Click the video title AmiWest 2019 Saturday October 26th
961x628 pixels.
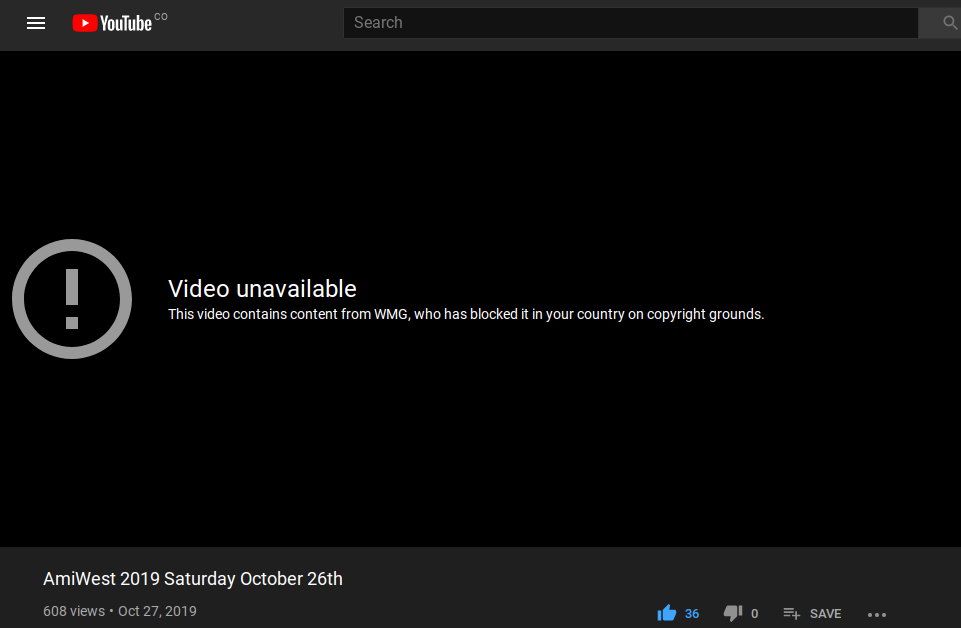(x=193, y=579)
